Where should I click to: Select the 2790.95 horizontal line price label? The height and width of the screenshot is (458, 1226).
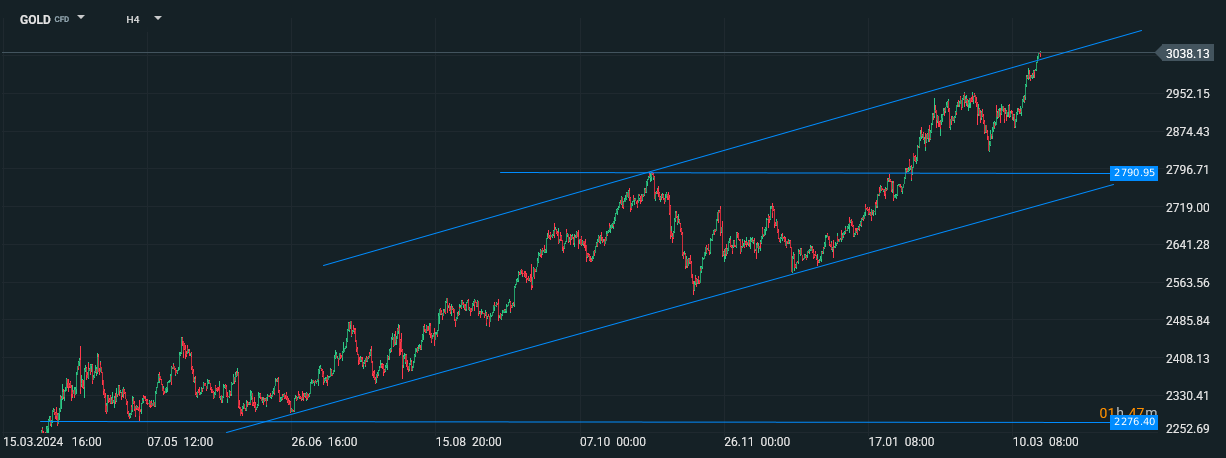coord(1135,173)
